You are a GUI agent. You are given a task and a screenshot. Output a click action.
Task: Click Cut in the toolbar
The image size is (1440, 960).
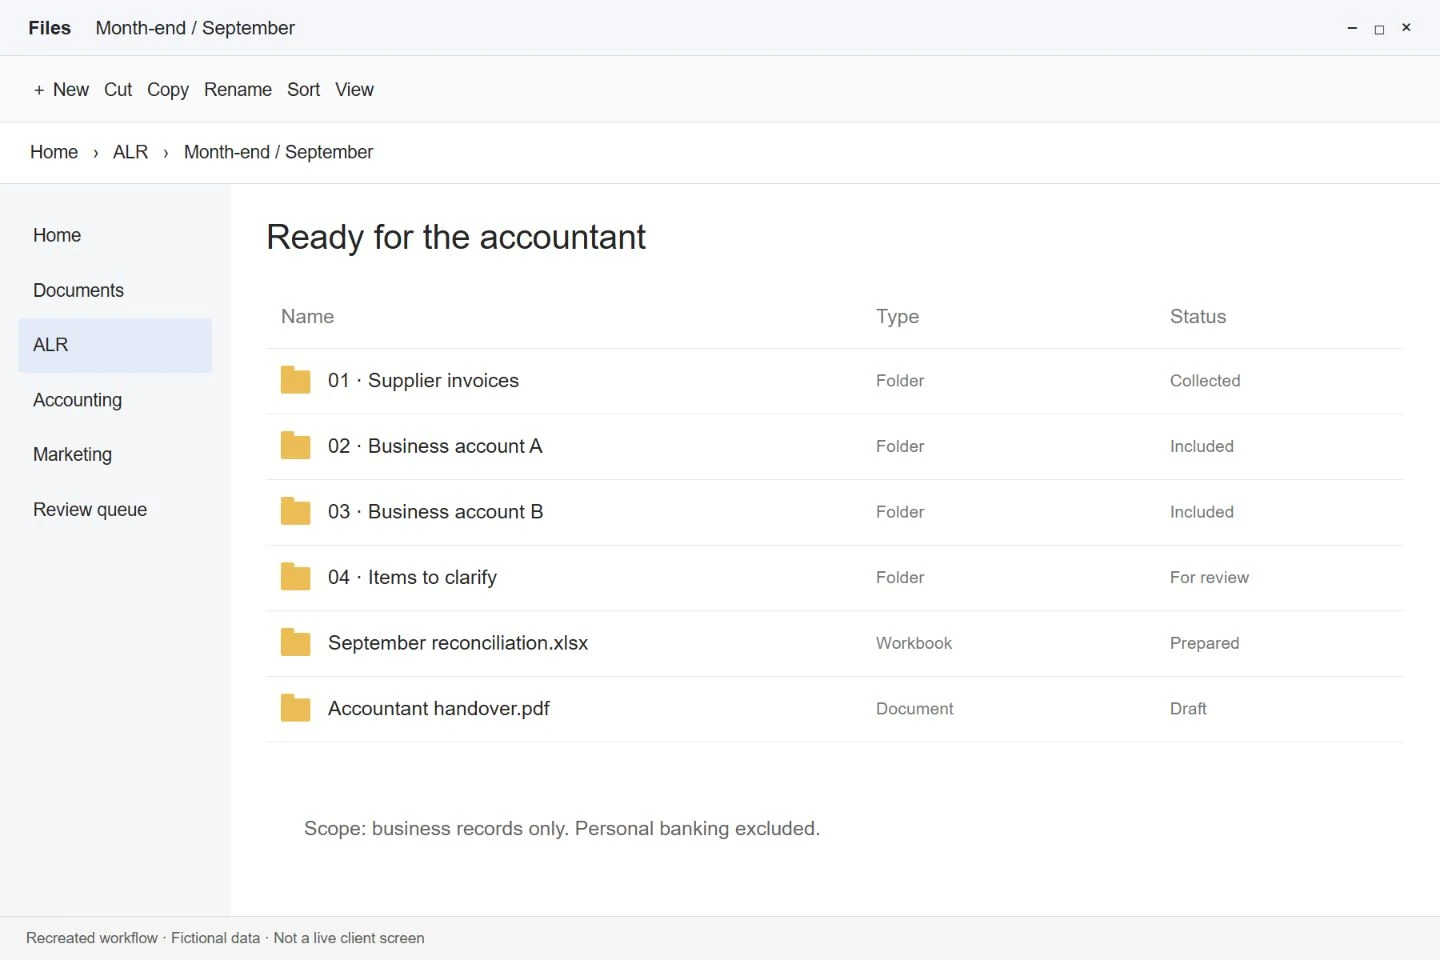pyautogui.click(x=118, y=89)
